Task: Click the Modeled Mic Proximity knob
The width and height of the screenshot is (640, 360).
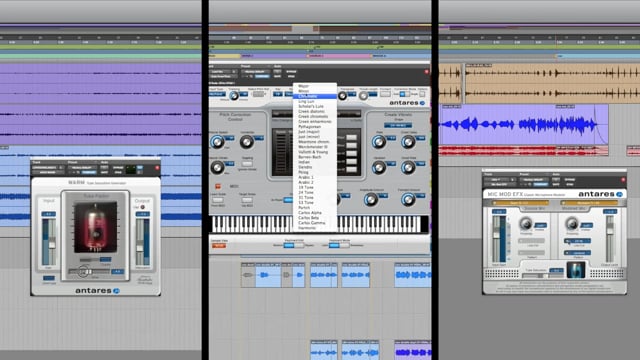Action: [572, 224]
